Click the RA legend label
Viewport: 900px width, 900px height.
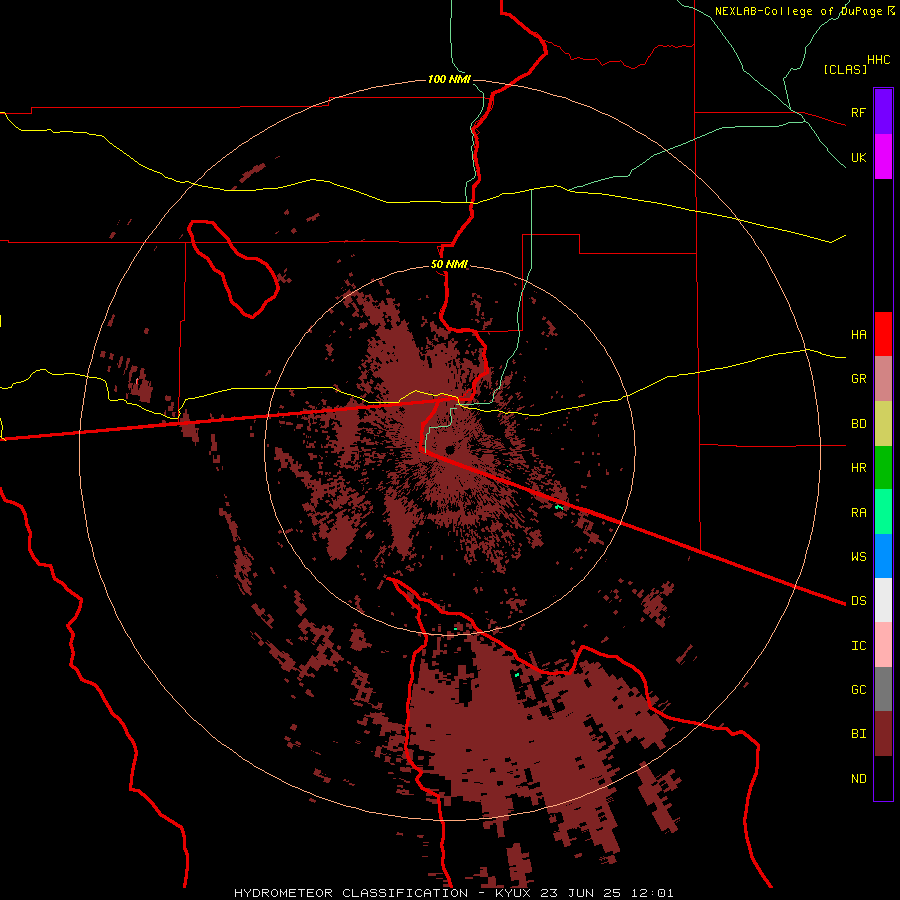tap(858, 513)
